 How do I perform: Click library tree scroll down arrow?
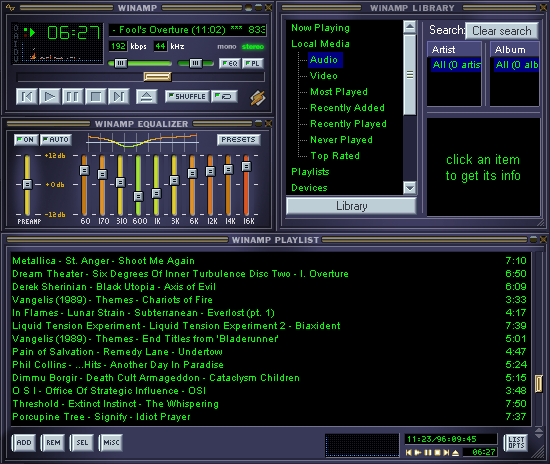(410, 188)
